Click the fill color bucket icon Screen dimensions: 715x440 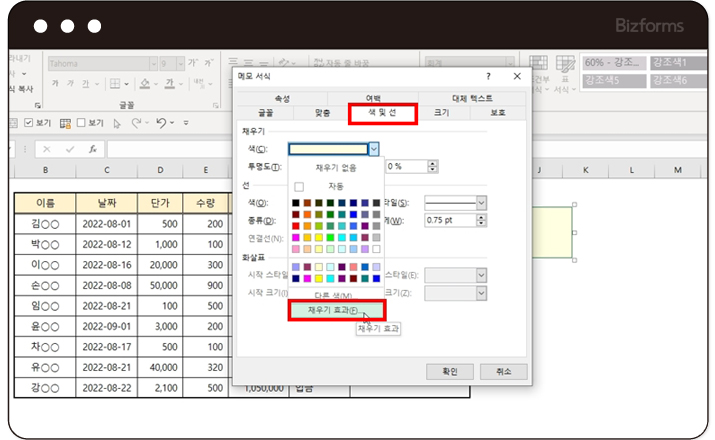click(147, 83)
